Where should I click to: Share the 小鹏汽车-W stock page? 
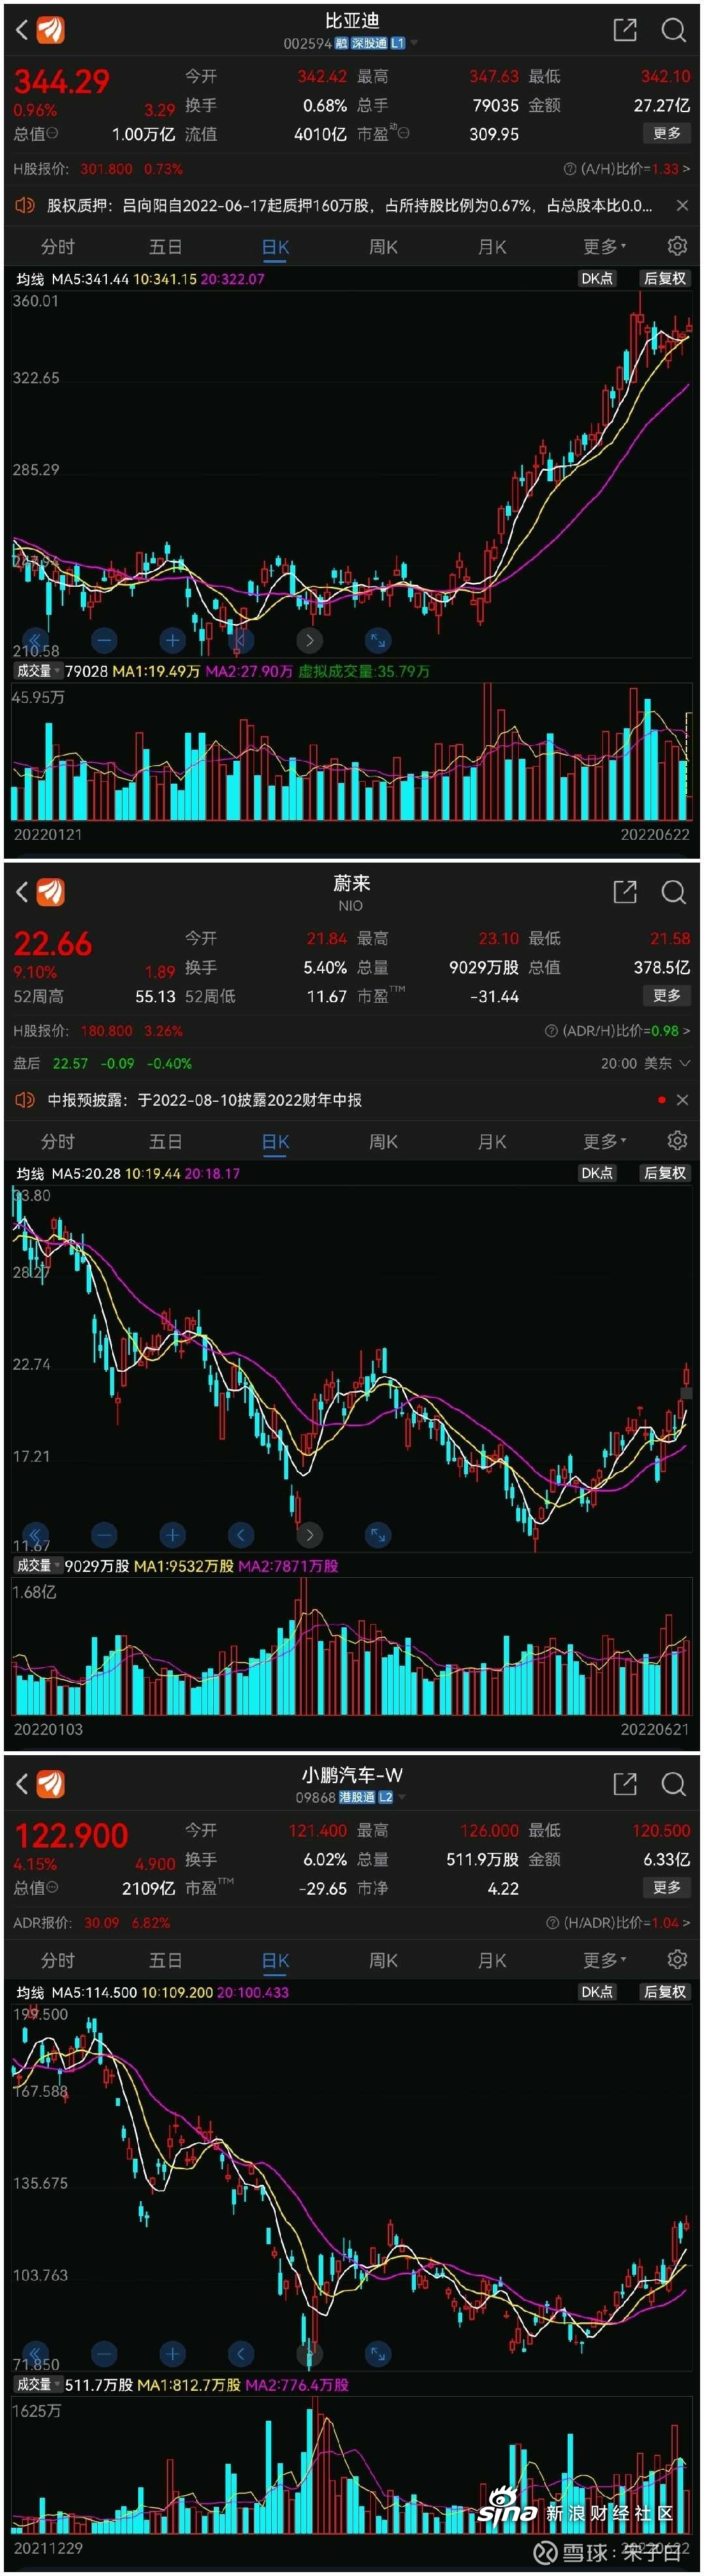pyautogui.click(x=625, y=1784)
